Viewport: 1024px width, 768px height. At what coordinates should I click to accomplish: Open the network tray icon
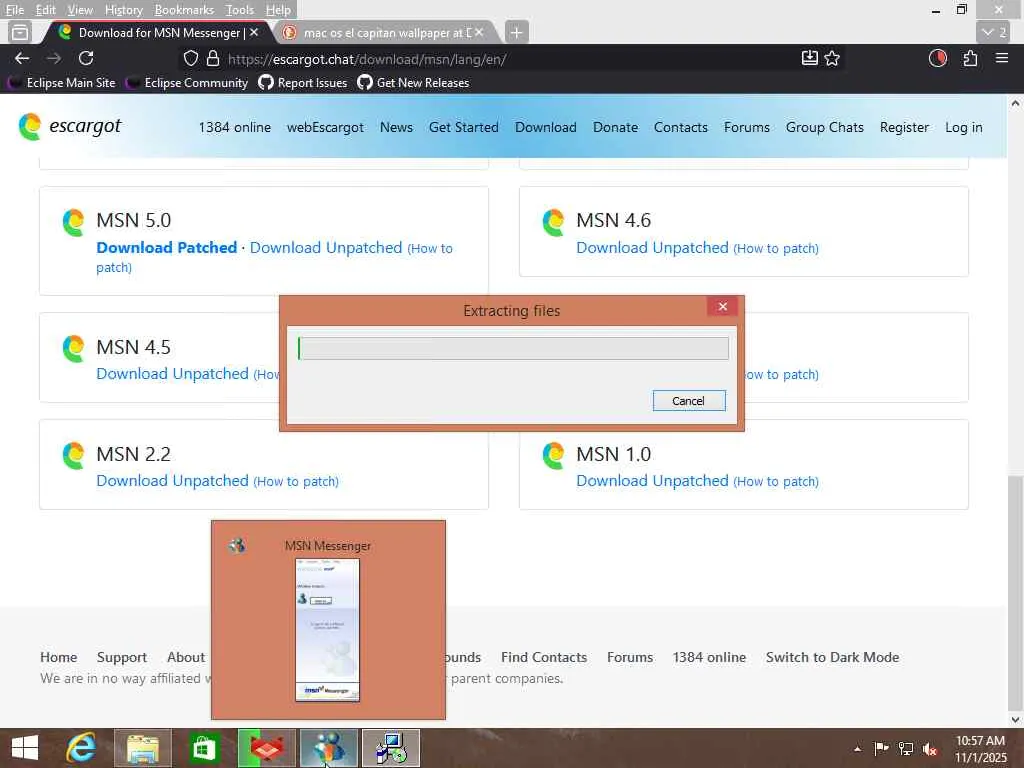click(x=906, y=749)
